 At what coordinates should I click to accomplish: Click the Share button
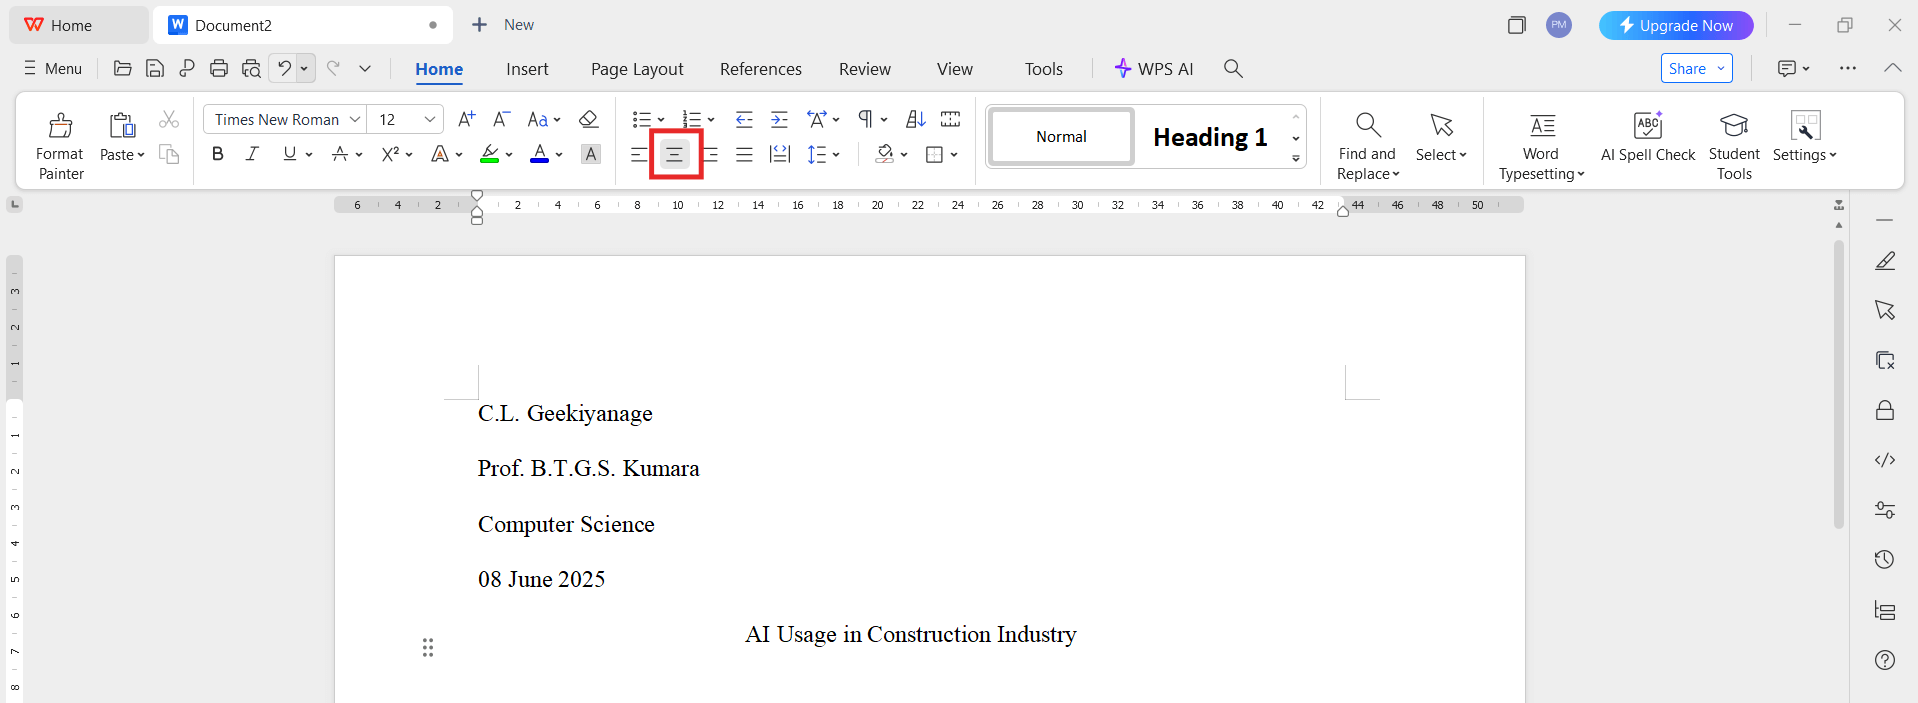1697,68
